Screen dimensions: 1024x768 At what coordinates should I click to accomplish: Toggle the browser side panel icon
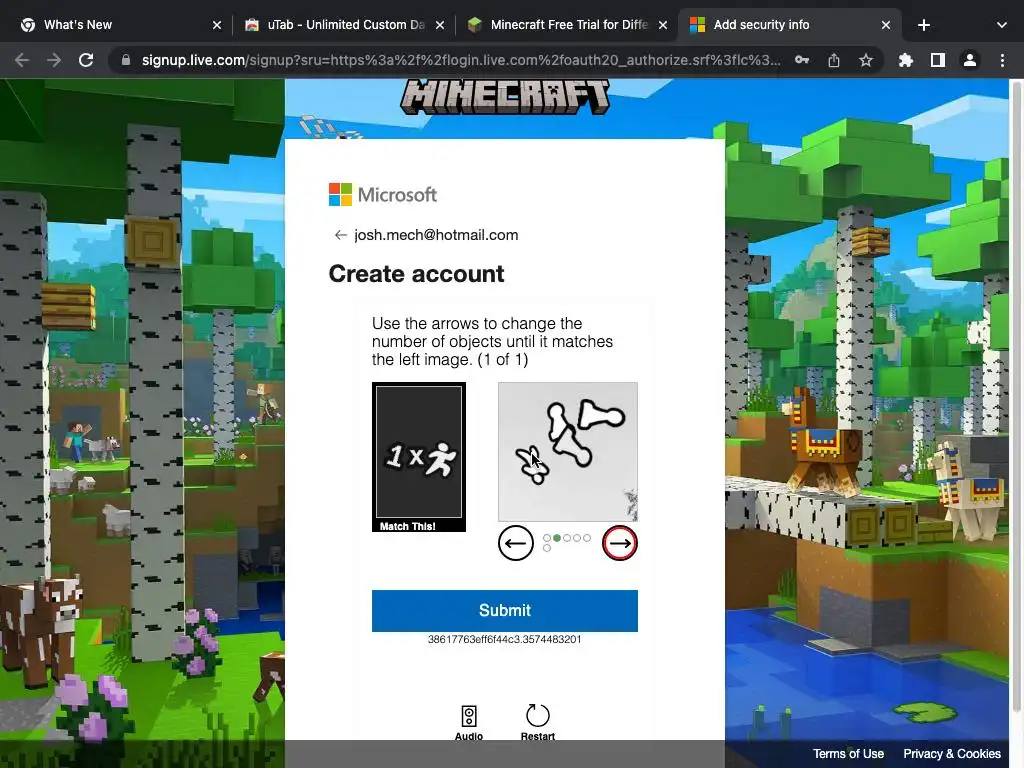pos(938,60)
